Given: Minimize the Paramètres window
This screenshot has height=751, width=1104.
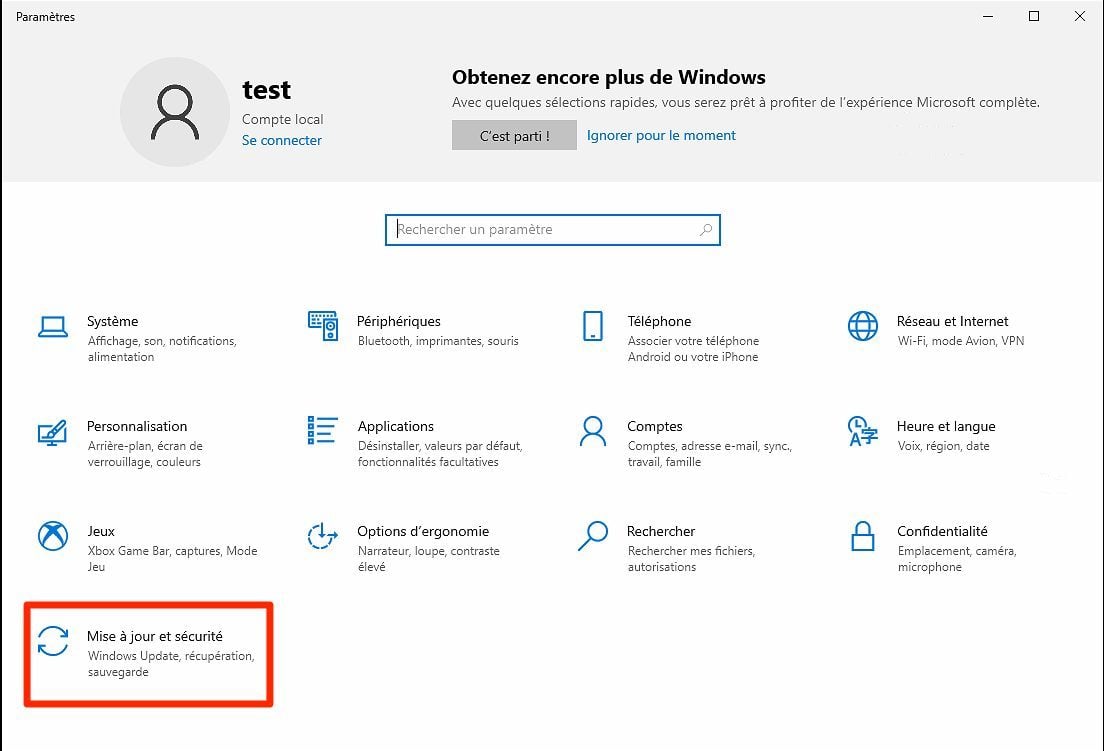Looking at the screenshot, I should click(x=988, y=16).
